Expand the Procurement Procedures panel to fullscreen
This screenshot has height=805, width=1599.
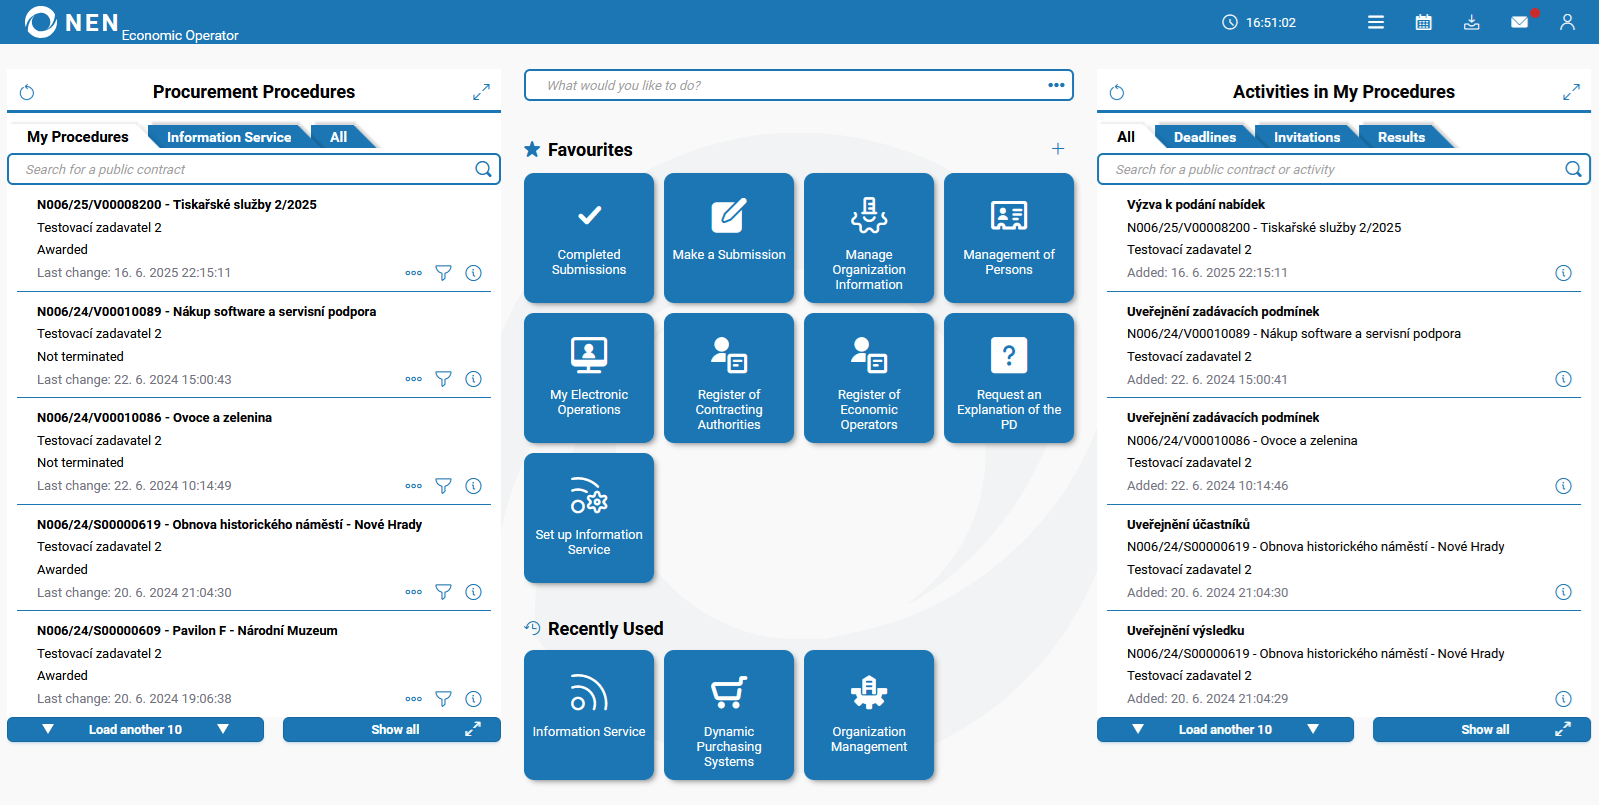pos(481,92)
